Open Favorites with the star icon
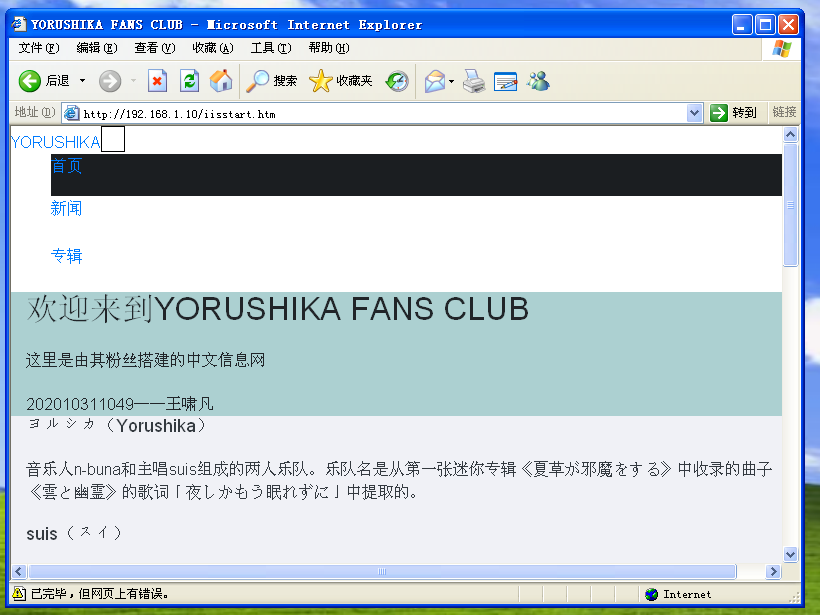The image size is (820, 615). (x=321, y=81)
